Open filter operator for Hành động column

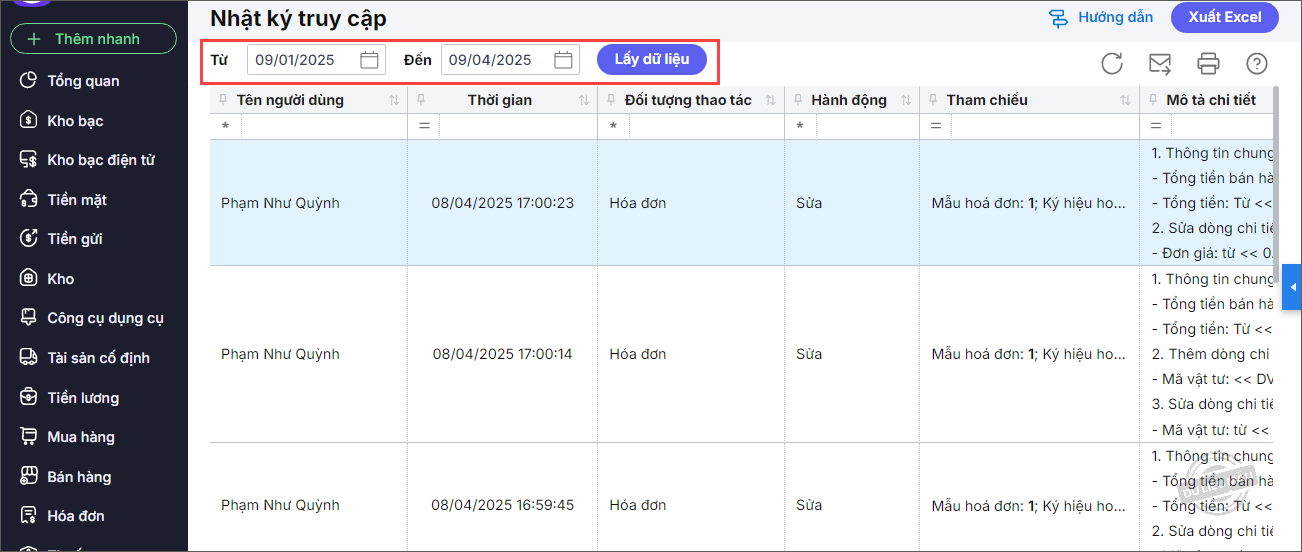click(800, 127)
